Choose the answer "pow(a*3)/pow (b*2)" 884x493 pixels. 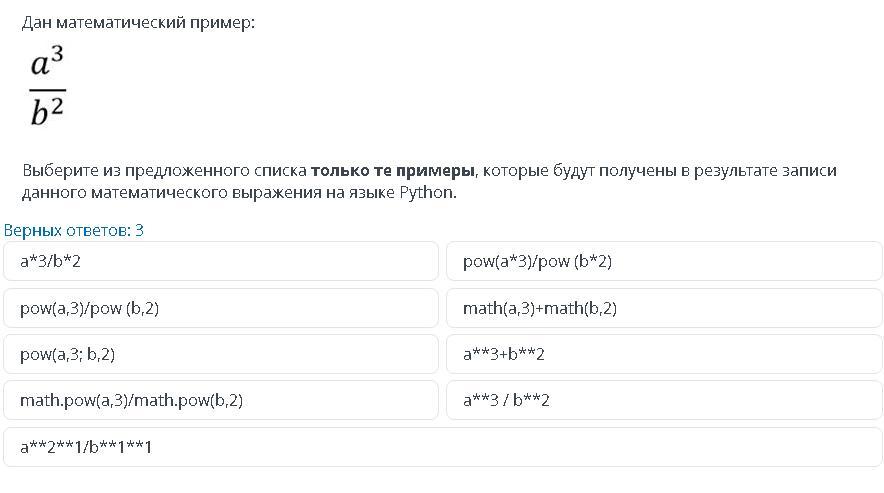click(x=664, y=261)
